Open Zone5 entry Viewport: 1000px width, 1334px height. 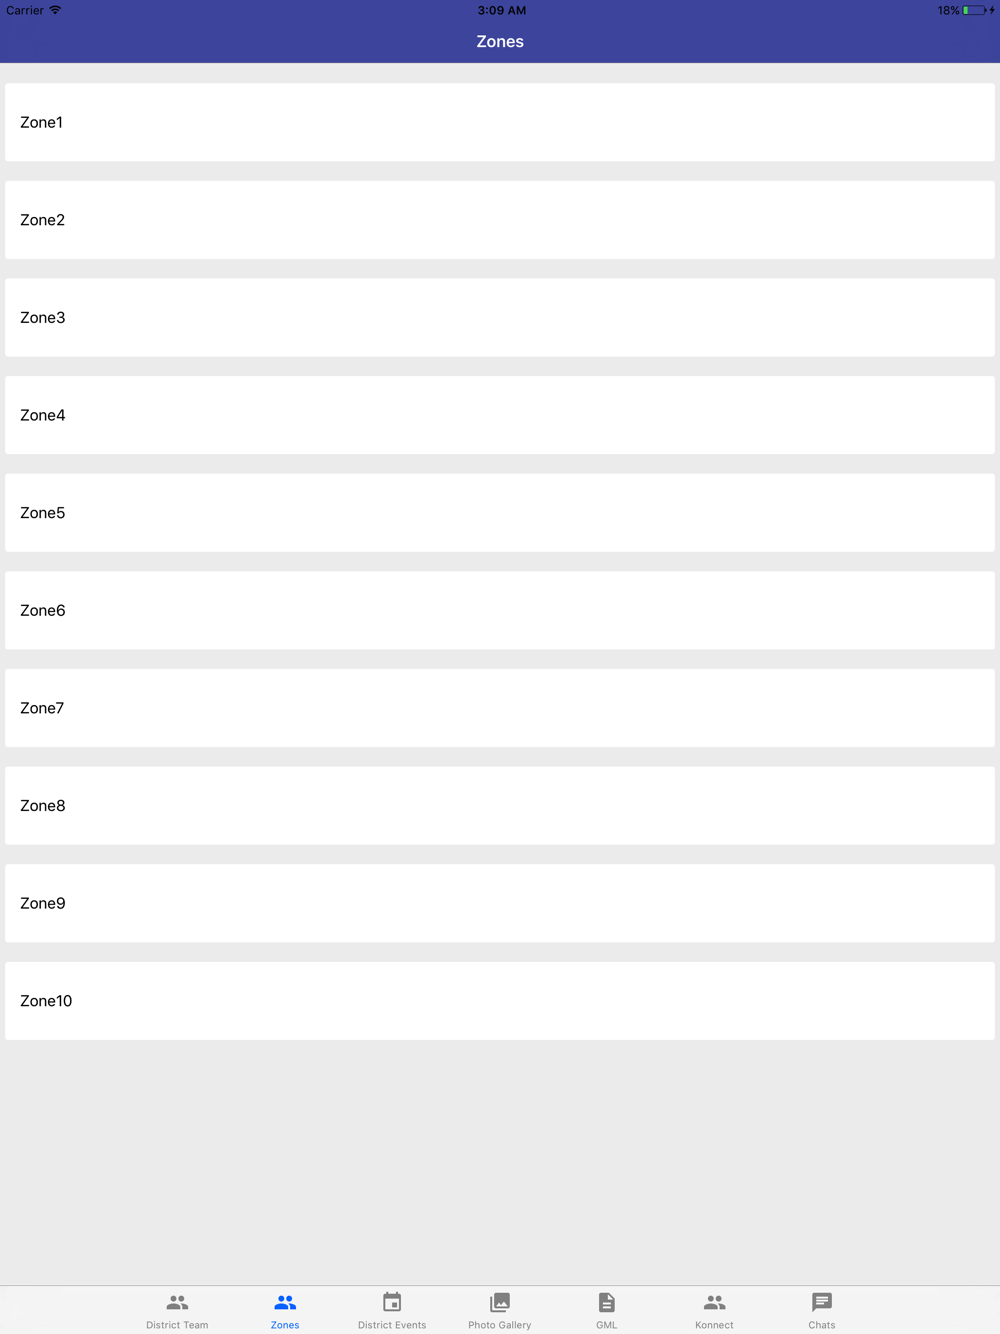click(500, 513)
